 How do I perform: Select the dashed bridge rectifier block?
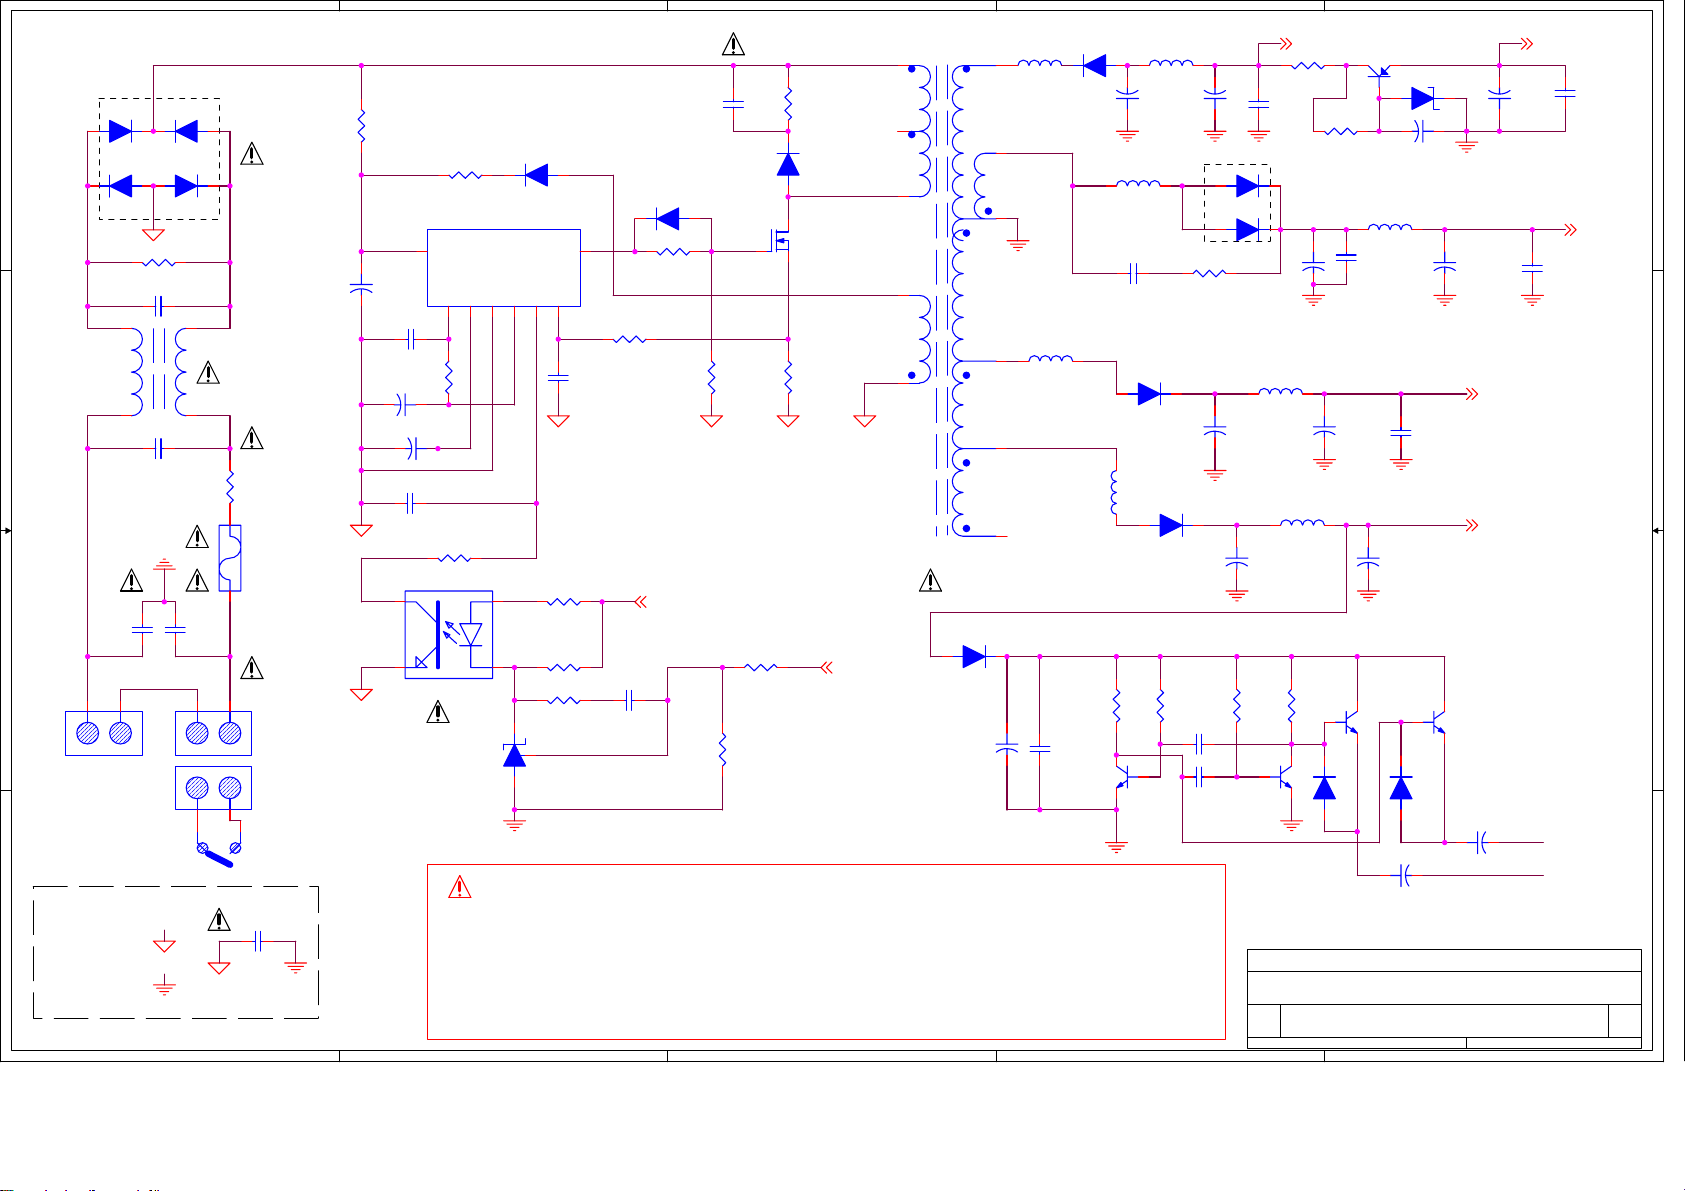159,159
